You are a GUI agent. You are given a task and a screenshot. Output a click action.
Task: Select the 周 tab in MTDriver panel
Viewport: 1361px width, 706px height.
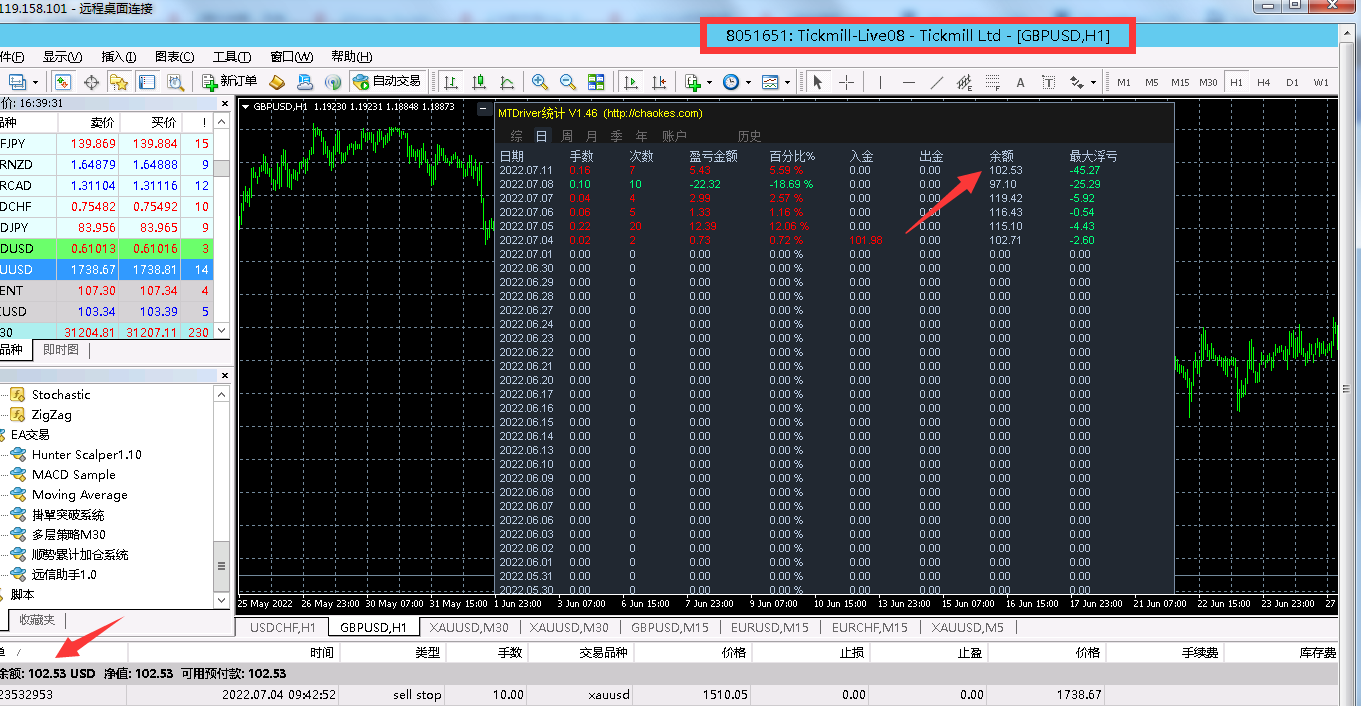click(x=567, y=136)
